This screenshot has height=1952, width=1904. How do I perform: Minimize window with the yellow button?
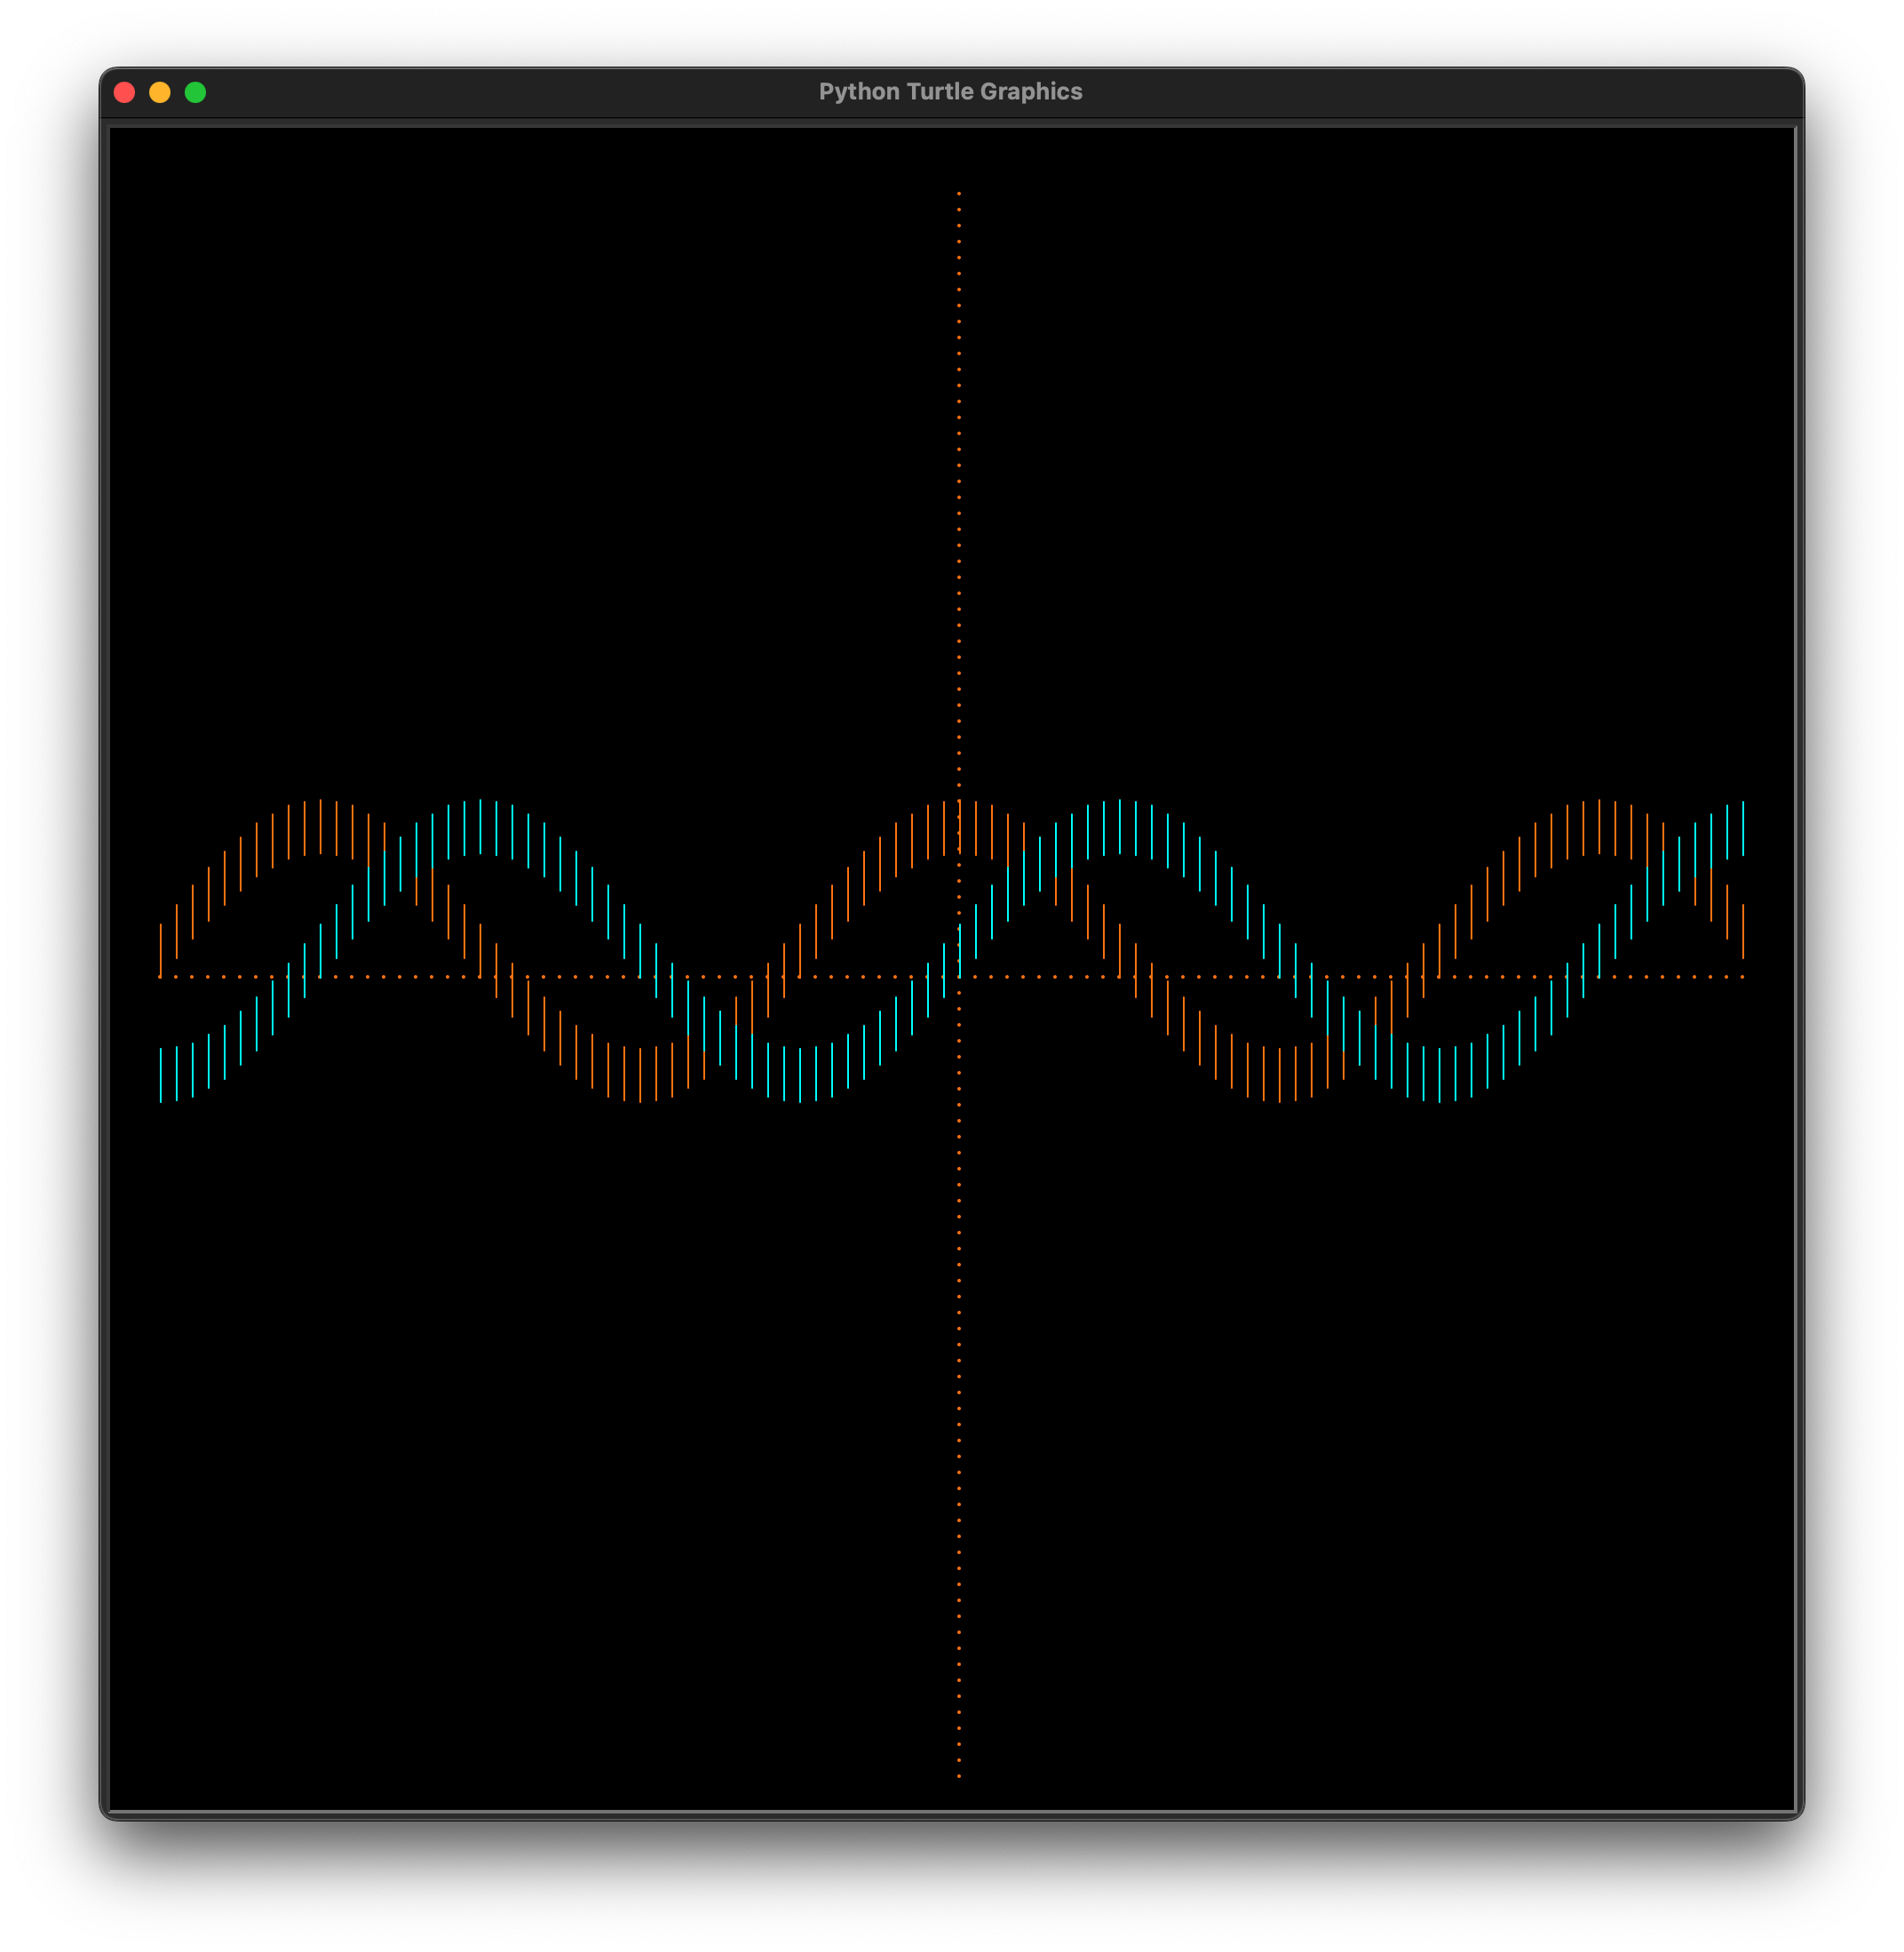pos(160,92)
